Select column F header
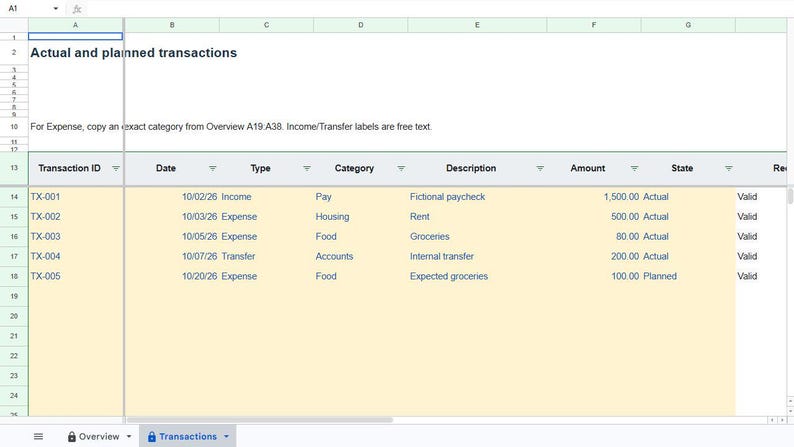Screen dimensions: 794x447 point(594,25)
